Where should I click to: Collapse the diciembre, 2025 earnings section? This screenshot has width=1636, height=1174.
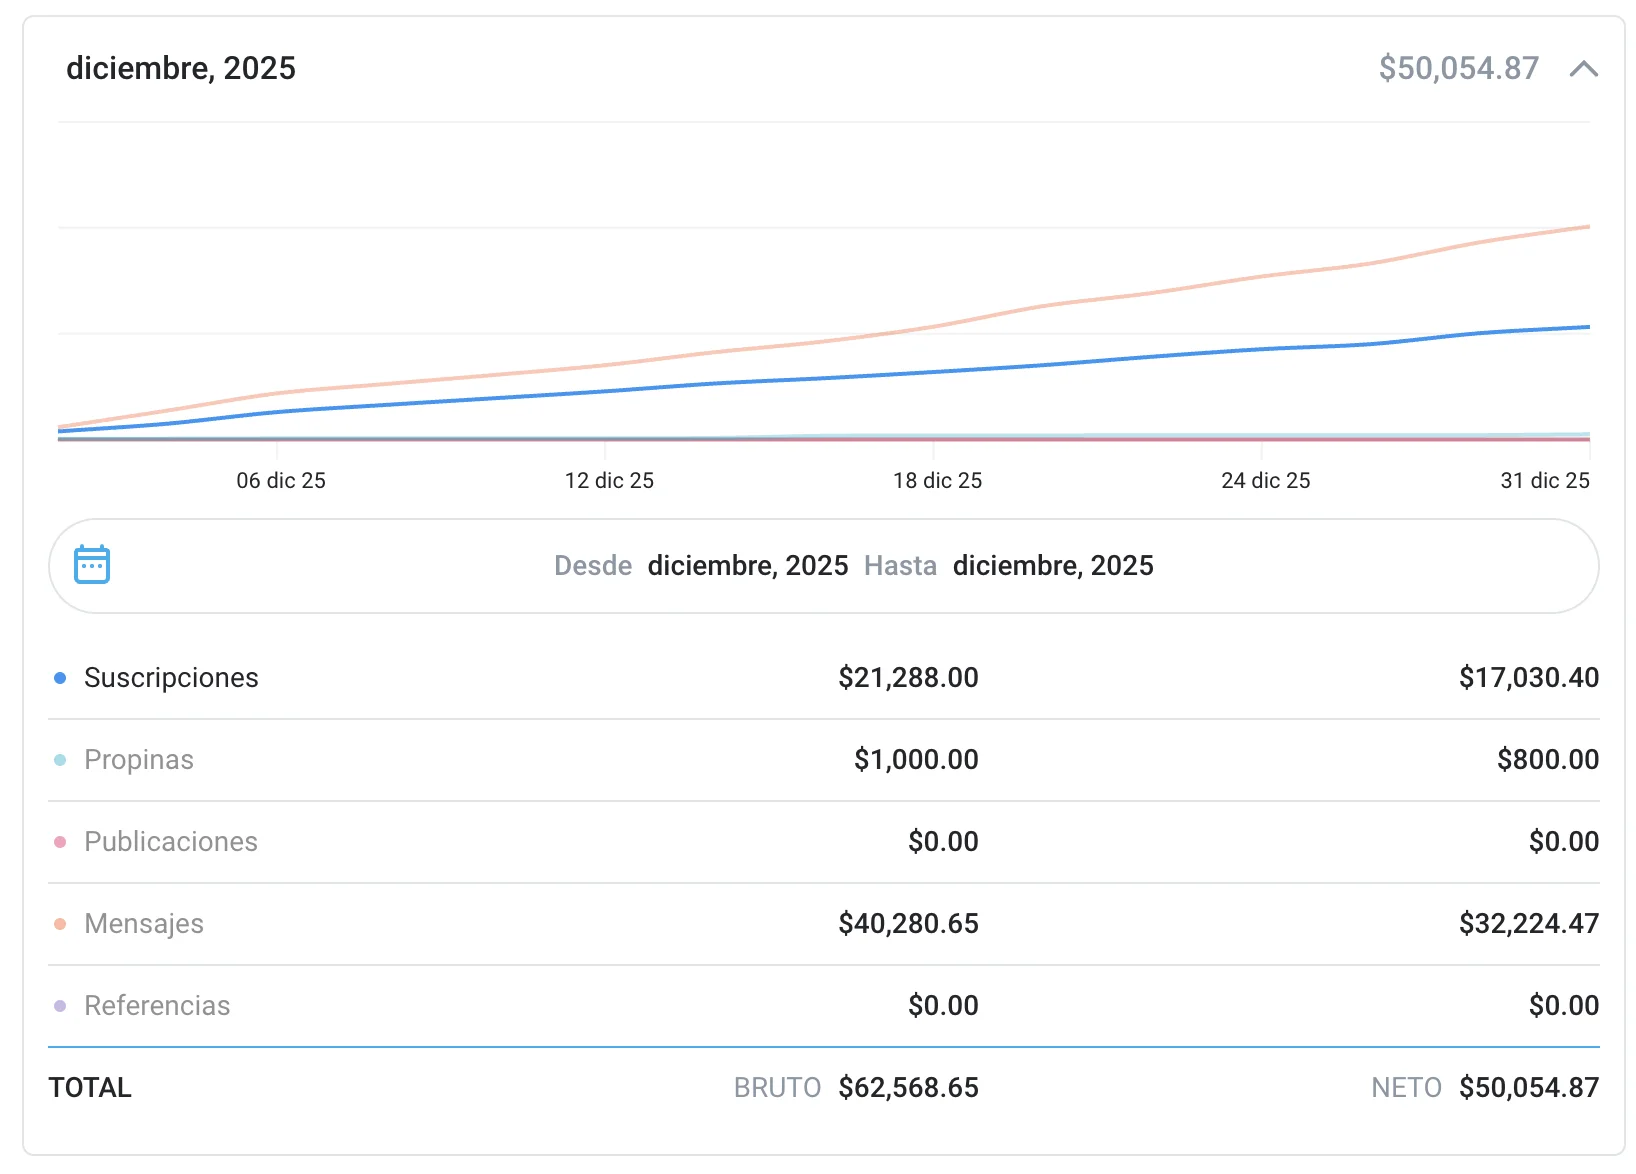click(x=1584, y=69)
